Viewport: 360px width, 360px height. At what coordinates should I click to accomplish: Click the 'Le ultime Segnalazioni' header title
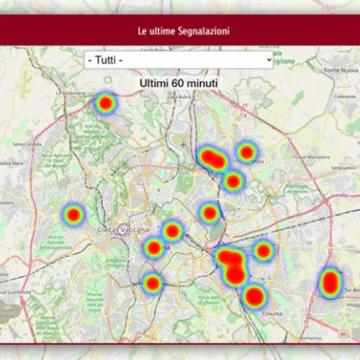(184, 31)
